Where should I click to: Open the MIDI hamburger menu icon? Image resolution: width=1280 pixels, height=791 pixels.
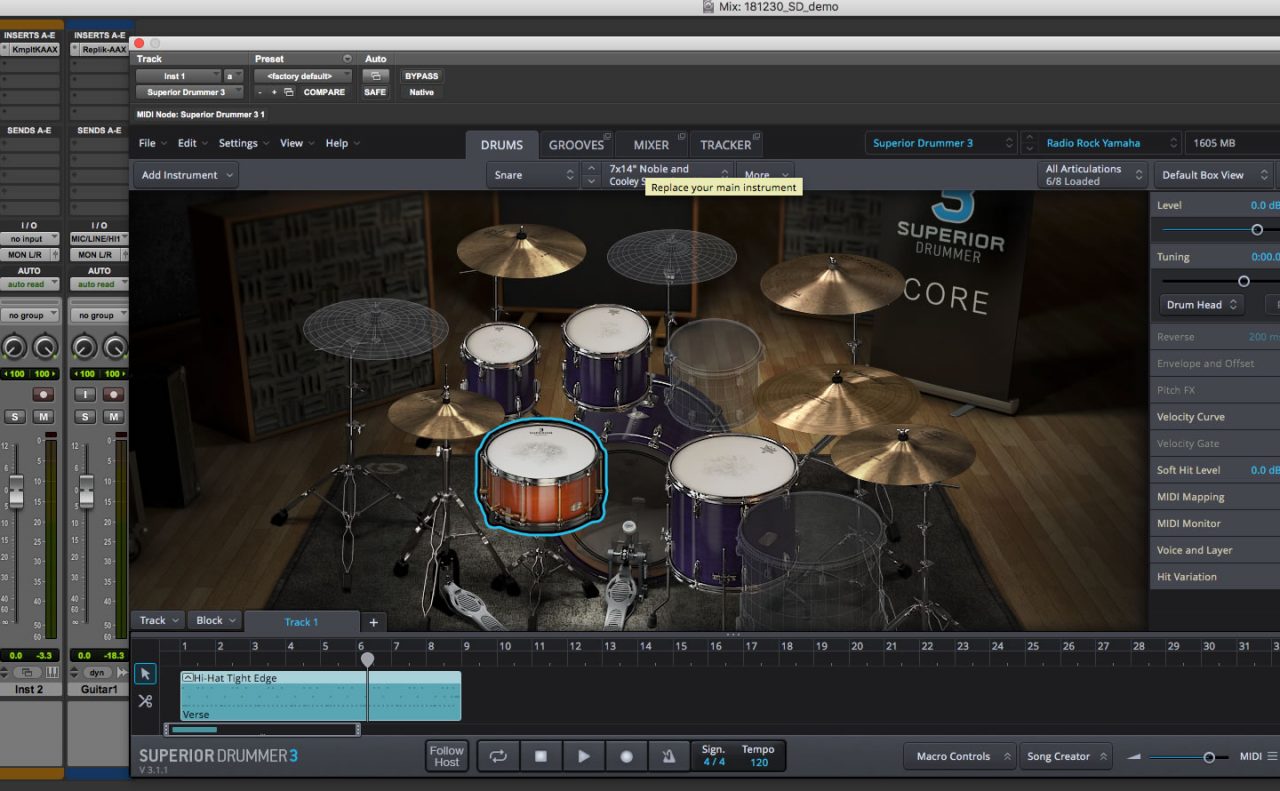tap(1272, 756)
